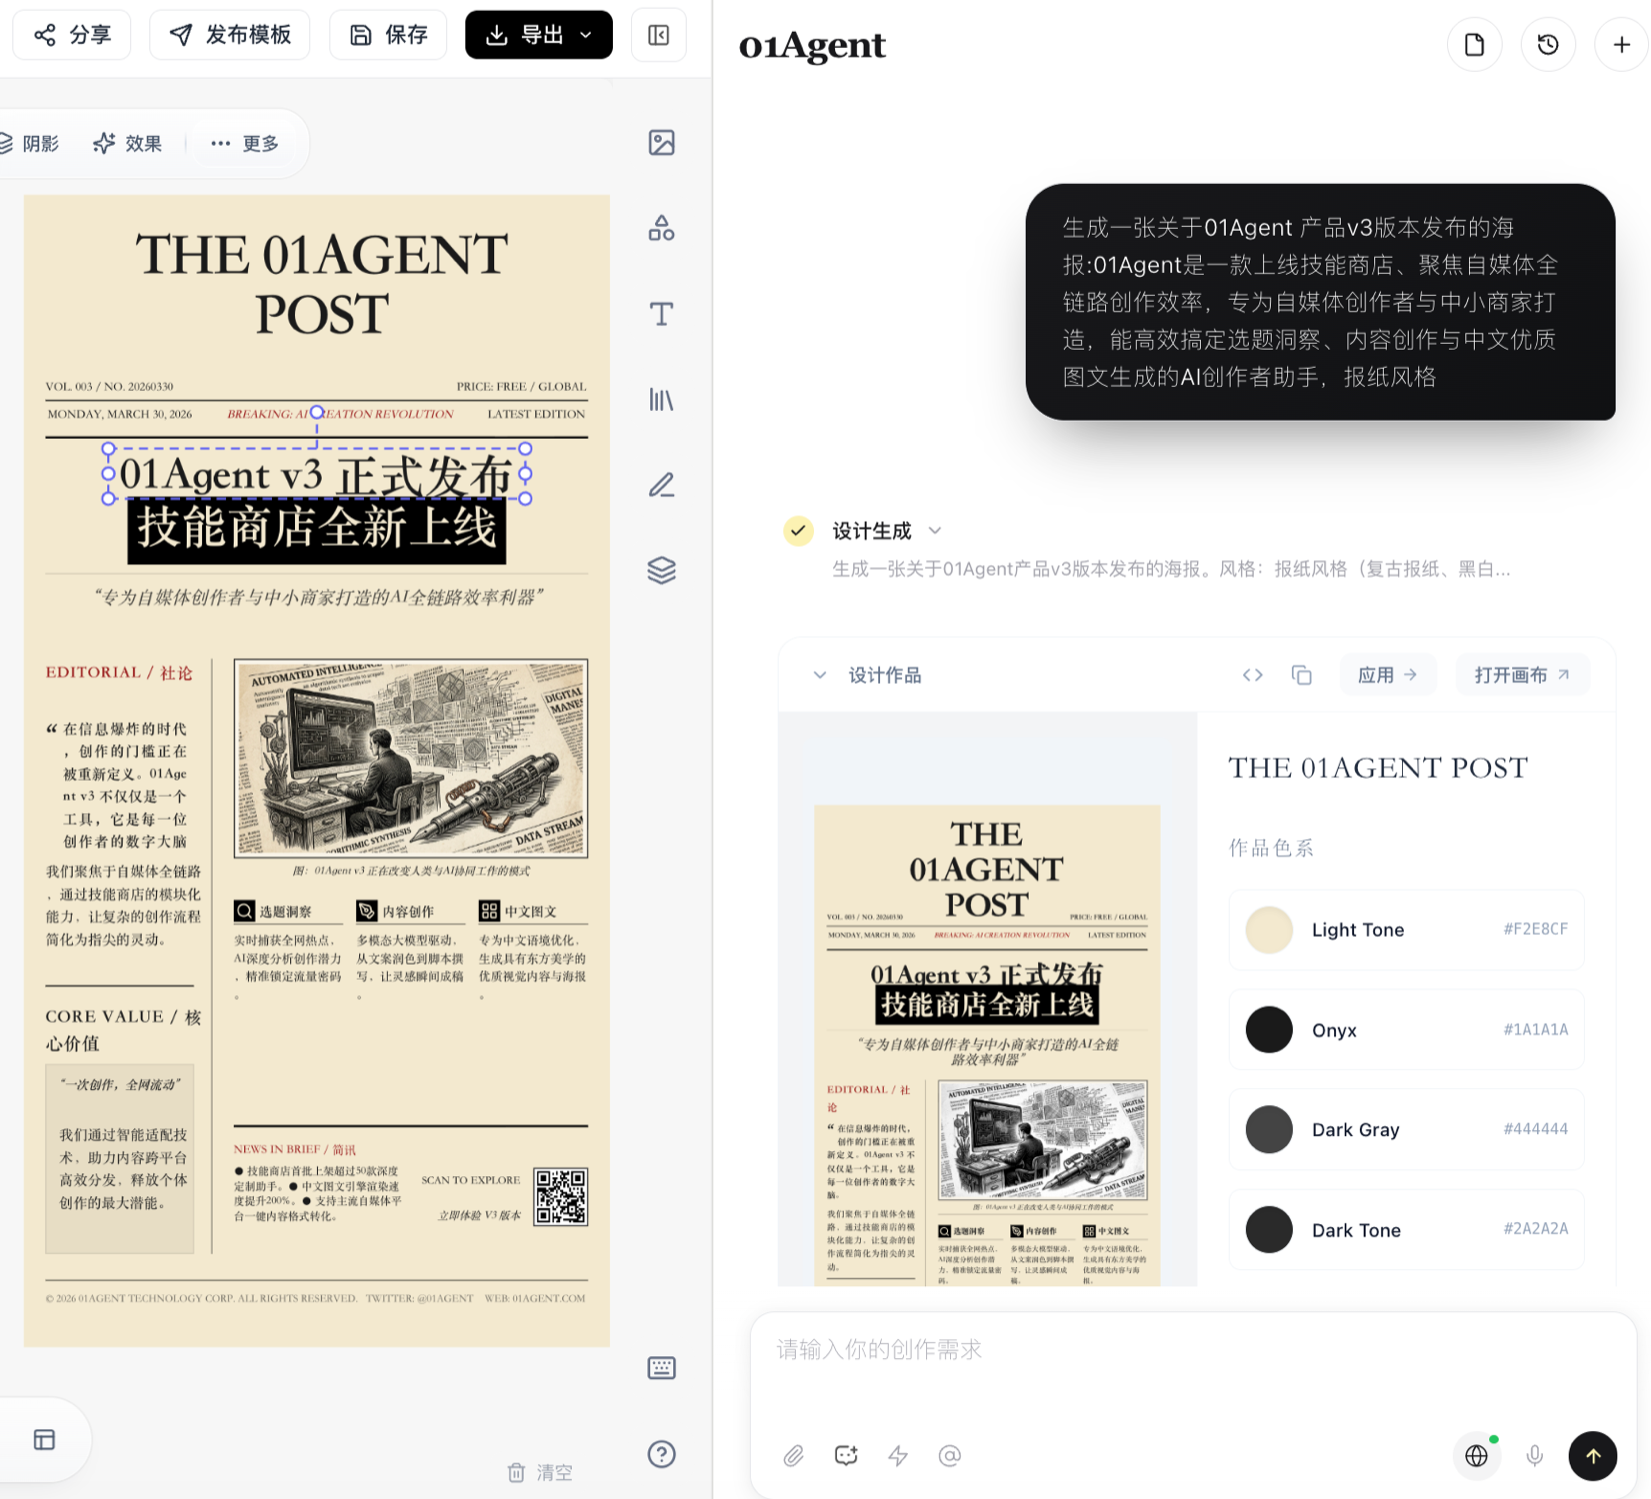
Task: Select the Dark Gray color swatch
Action: [x=1269, y=1130]
